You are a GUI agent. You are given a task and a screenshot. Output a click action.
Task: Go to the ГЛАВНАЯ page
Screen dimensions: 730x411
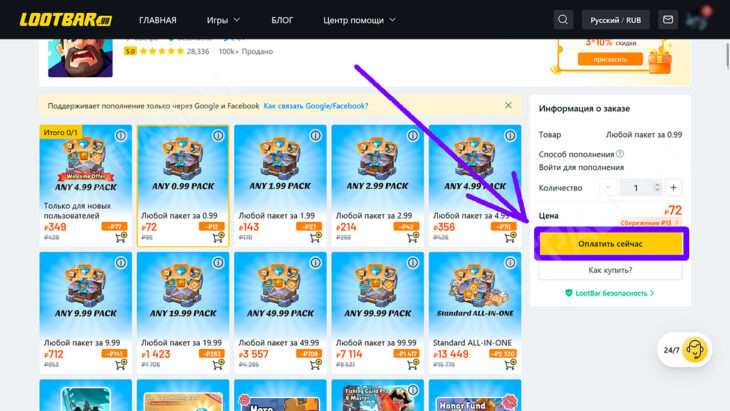tap(158, 20)
